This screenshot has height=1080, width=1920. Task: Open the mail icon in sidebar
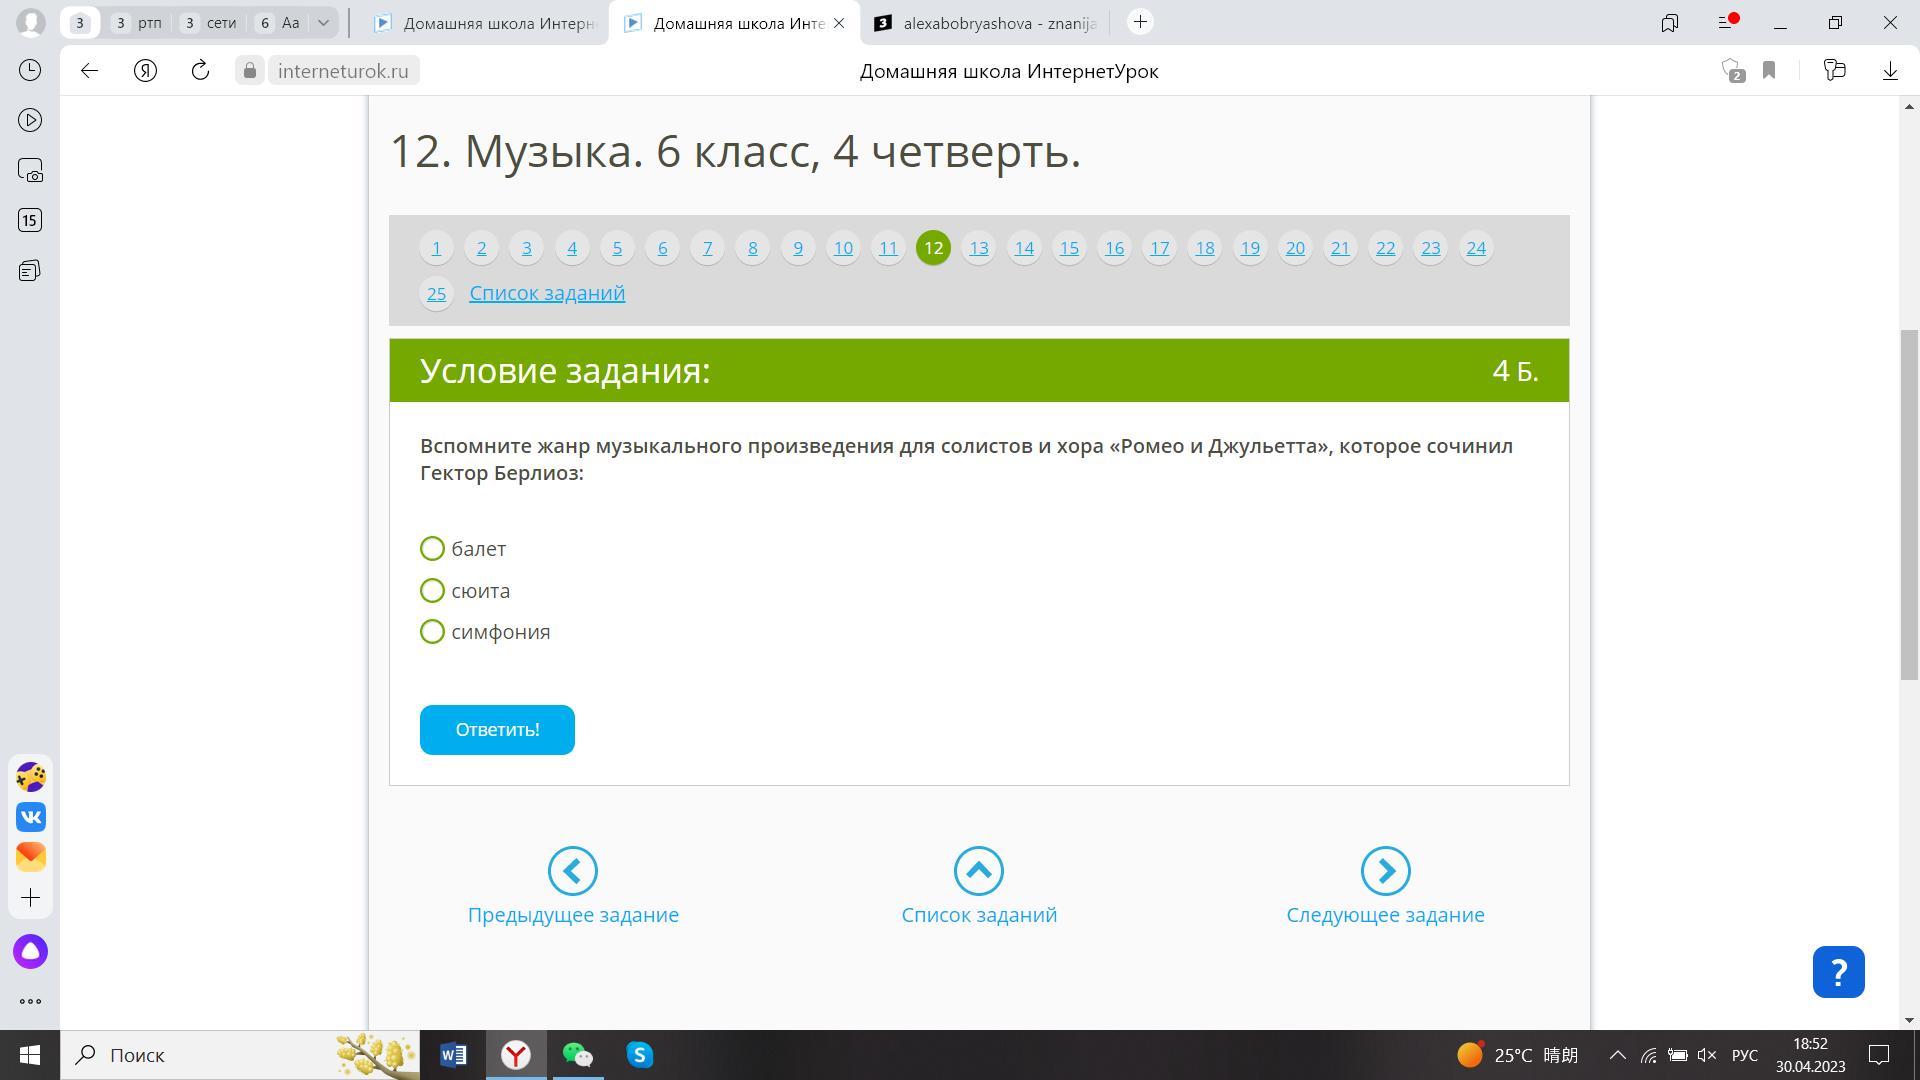click(30, 856)
